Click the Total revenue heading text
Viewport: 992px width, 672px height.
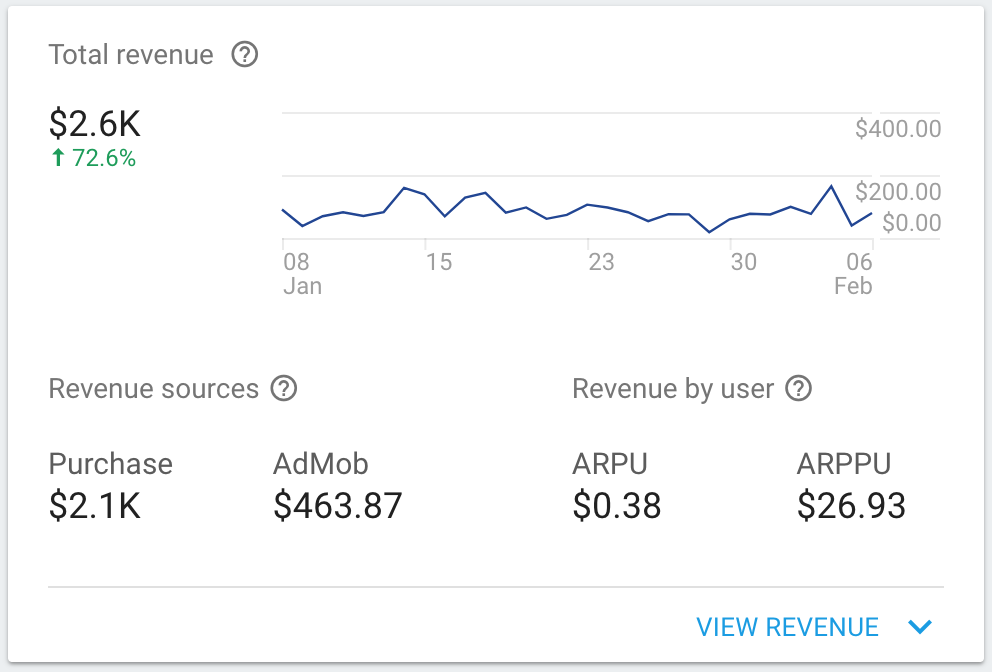click(131, 55)
